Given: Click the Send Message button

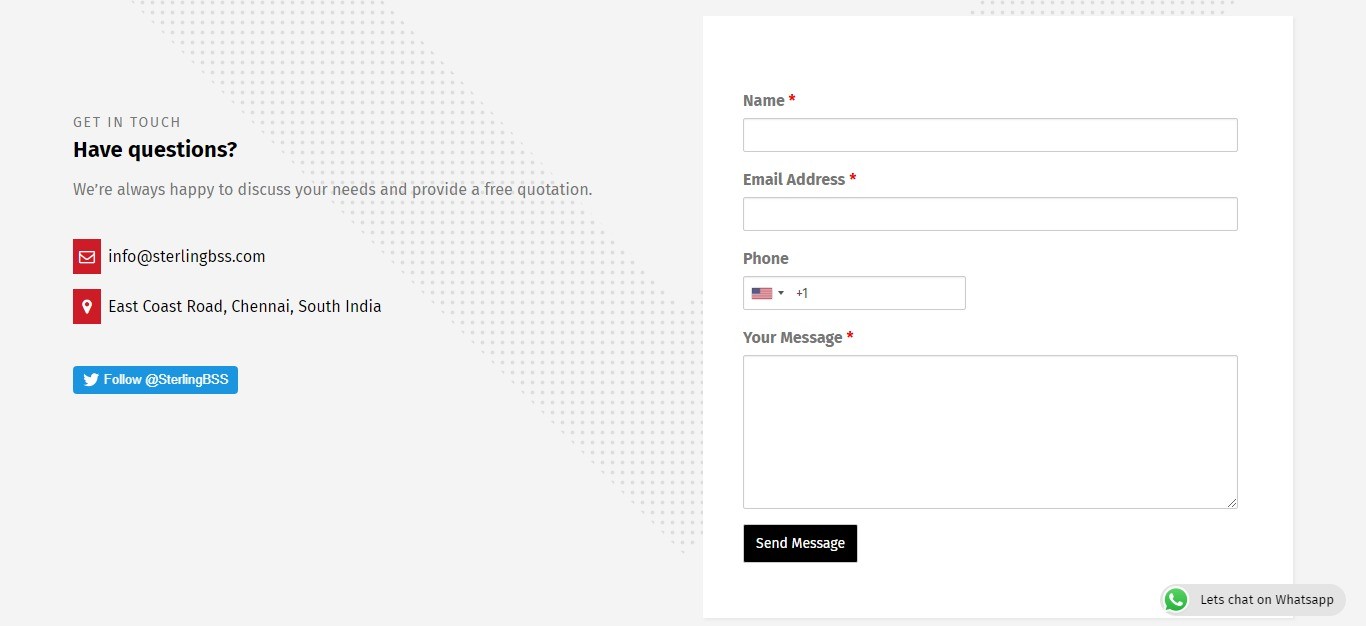Looking at the screenshot, I should pos(800,543).
